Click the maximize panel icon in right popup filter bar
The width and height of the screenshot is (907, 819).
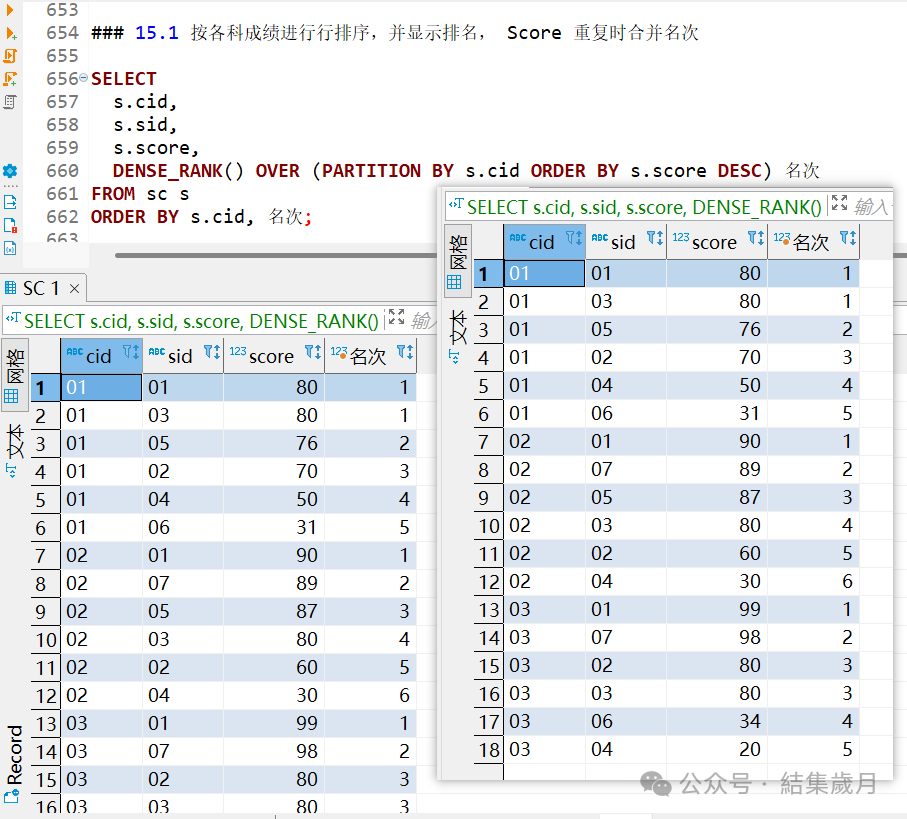(x=839, y=202)
